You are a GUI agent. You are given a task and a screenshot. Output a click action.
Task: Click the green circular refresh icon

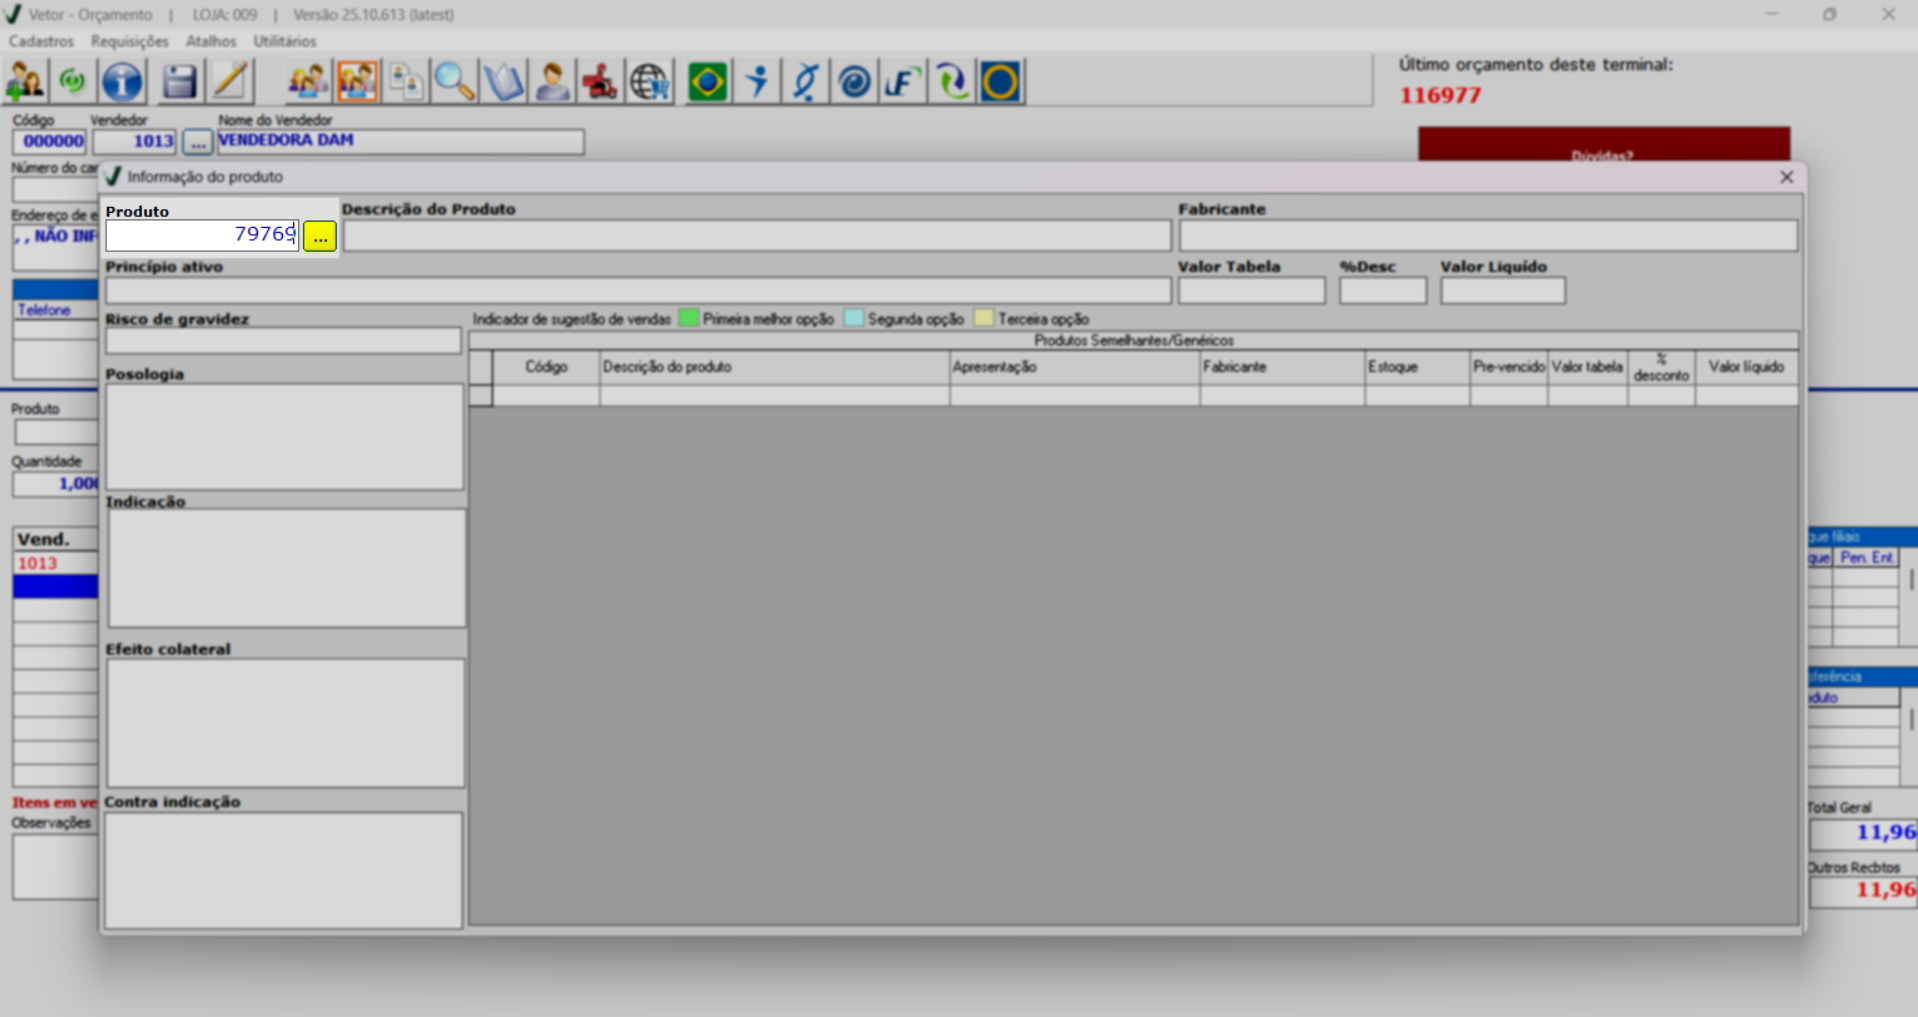pyautogui.click(x=73, y=82)
